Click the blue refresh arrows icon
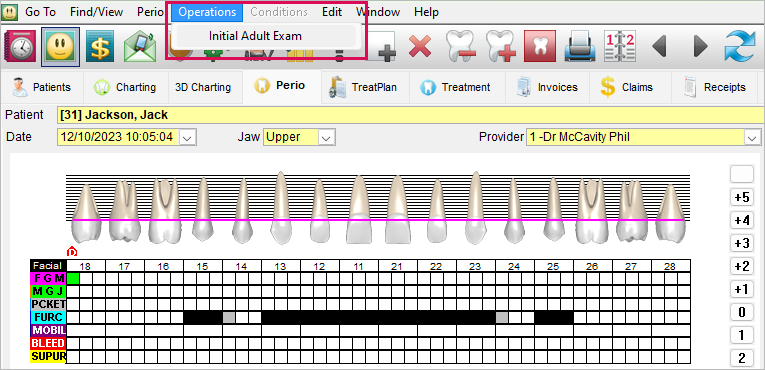 point(740,46)
